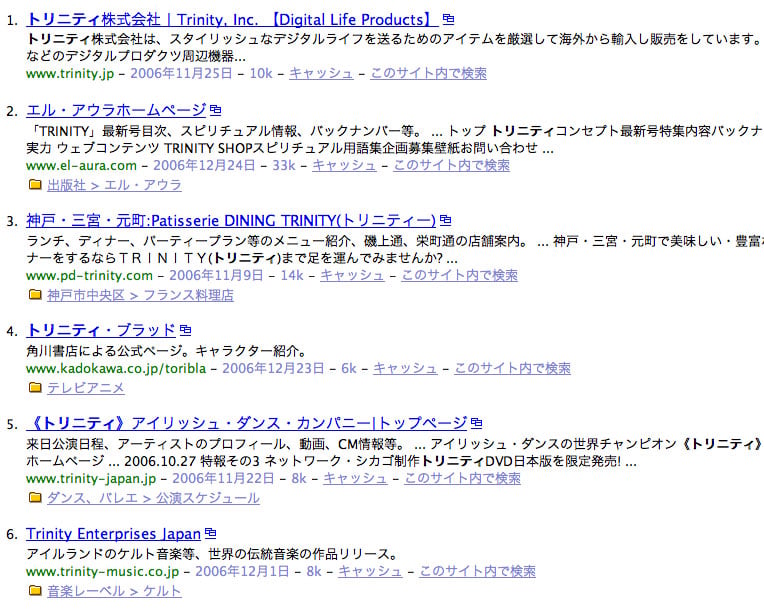Open new-window icon beside Trinity Enterprises Japan
The image size is (764, 609).
(210, 533)
